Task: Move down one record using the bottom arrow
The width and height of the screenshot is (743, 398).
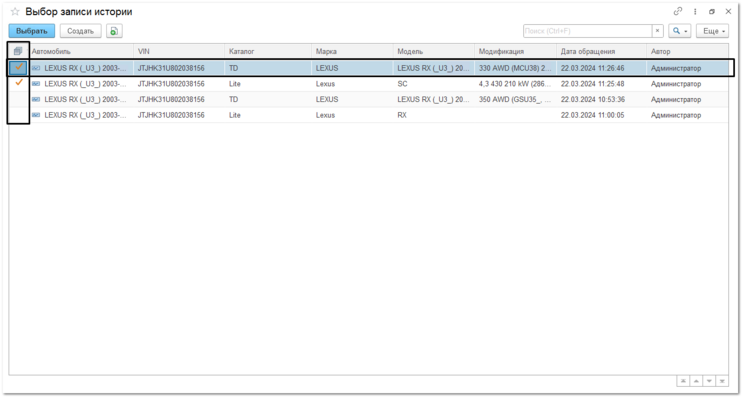Action: click(x=709, y=381)
